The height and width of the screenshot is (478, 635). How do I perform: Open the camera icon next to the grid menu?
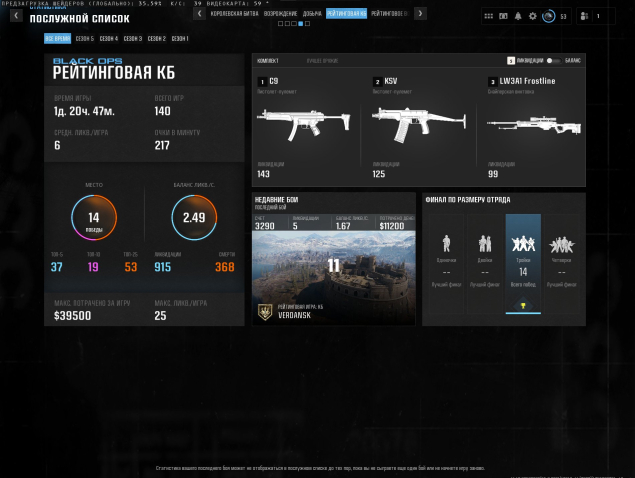tap(503, 16)
